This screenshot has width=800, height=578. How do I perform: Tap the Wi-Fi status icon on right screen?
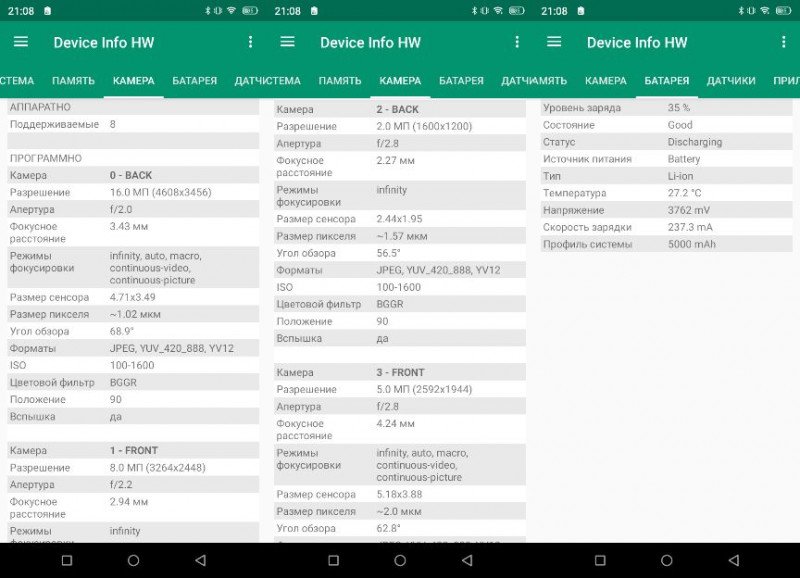(765, 11)
